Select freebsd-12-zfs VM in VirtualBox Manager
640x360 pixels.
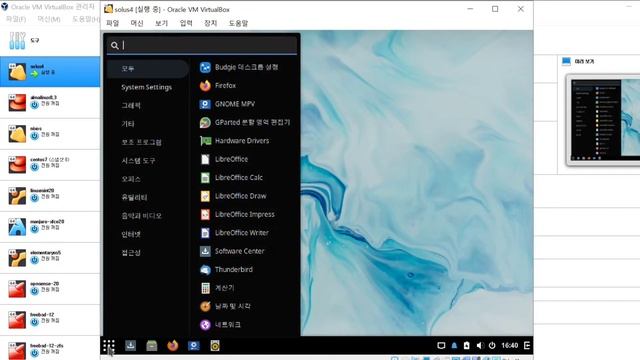tap(50, 349)
